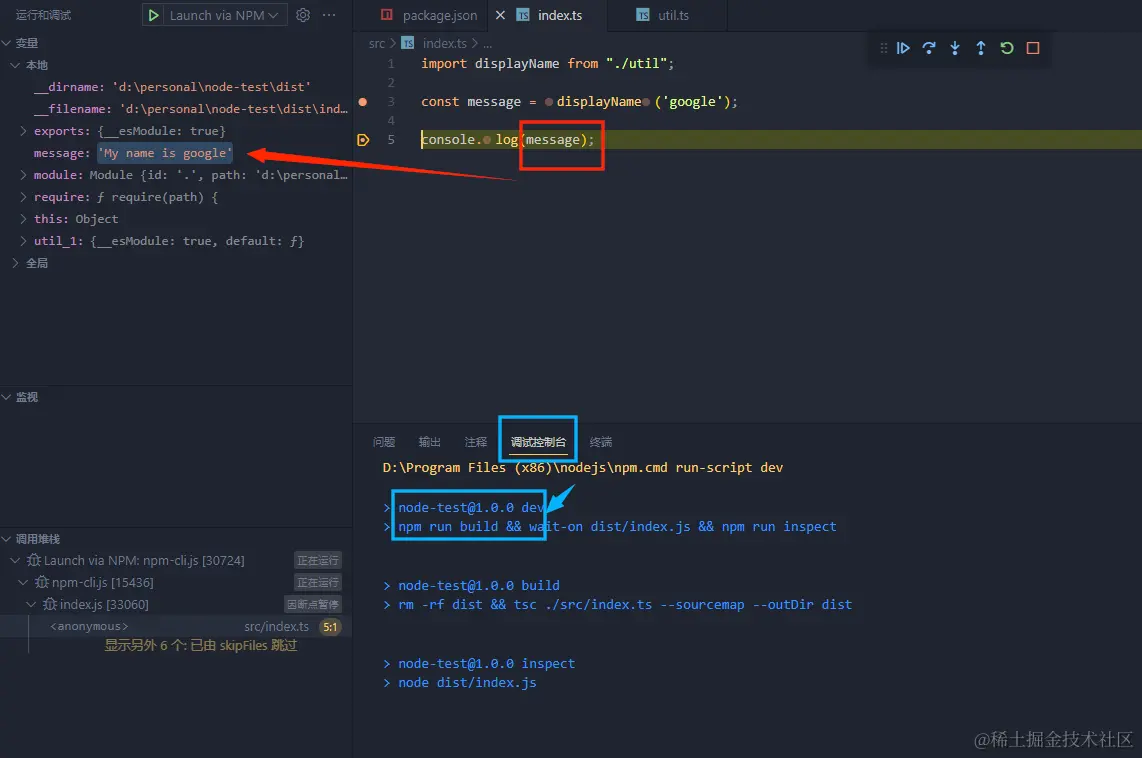Click the bug icon beside Launch via NPM session
The image size is (1142, 758).
[x=34, y=561]
